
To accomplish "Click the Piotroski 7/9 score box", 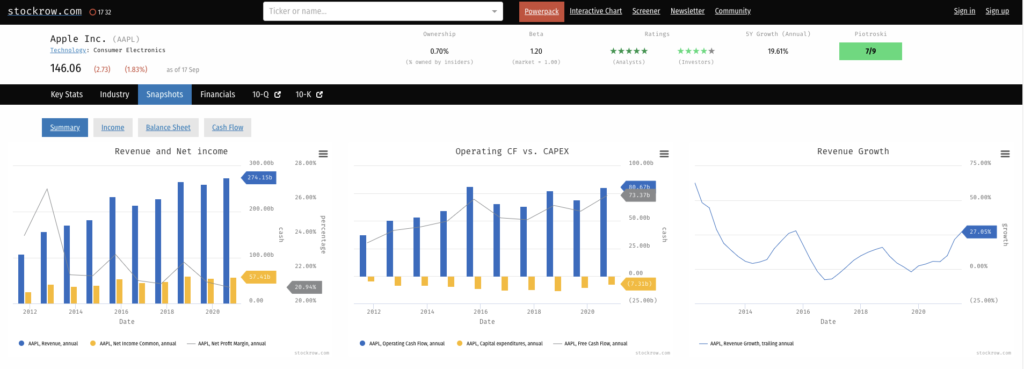I will click(870, 51).
